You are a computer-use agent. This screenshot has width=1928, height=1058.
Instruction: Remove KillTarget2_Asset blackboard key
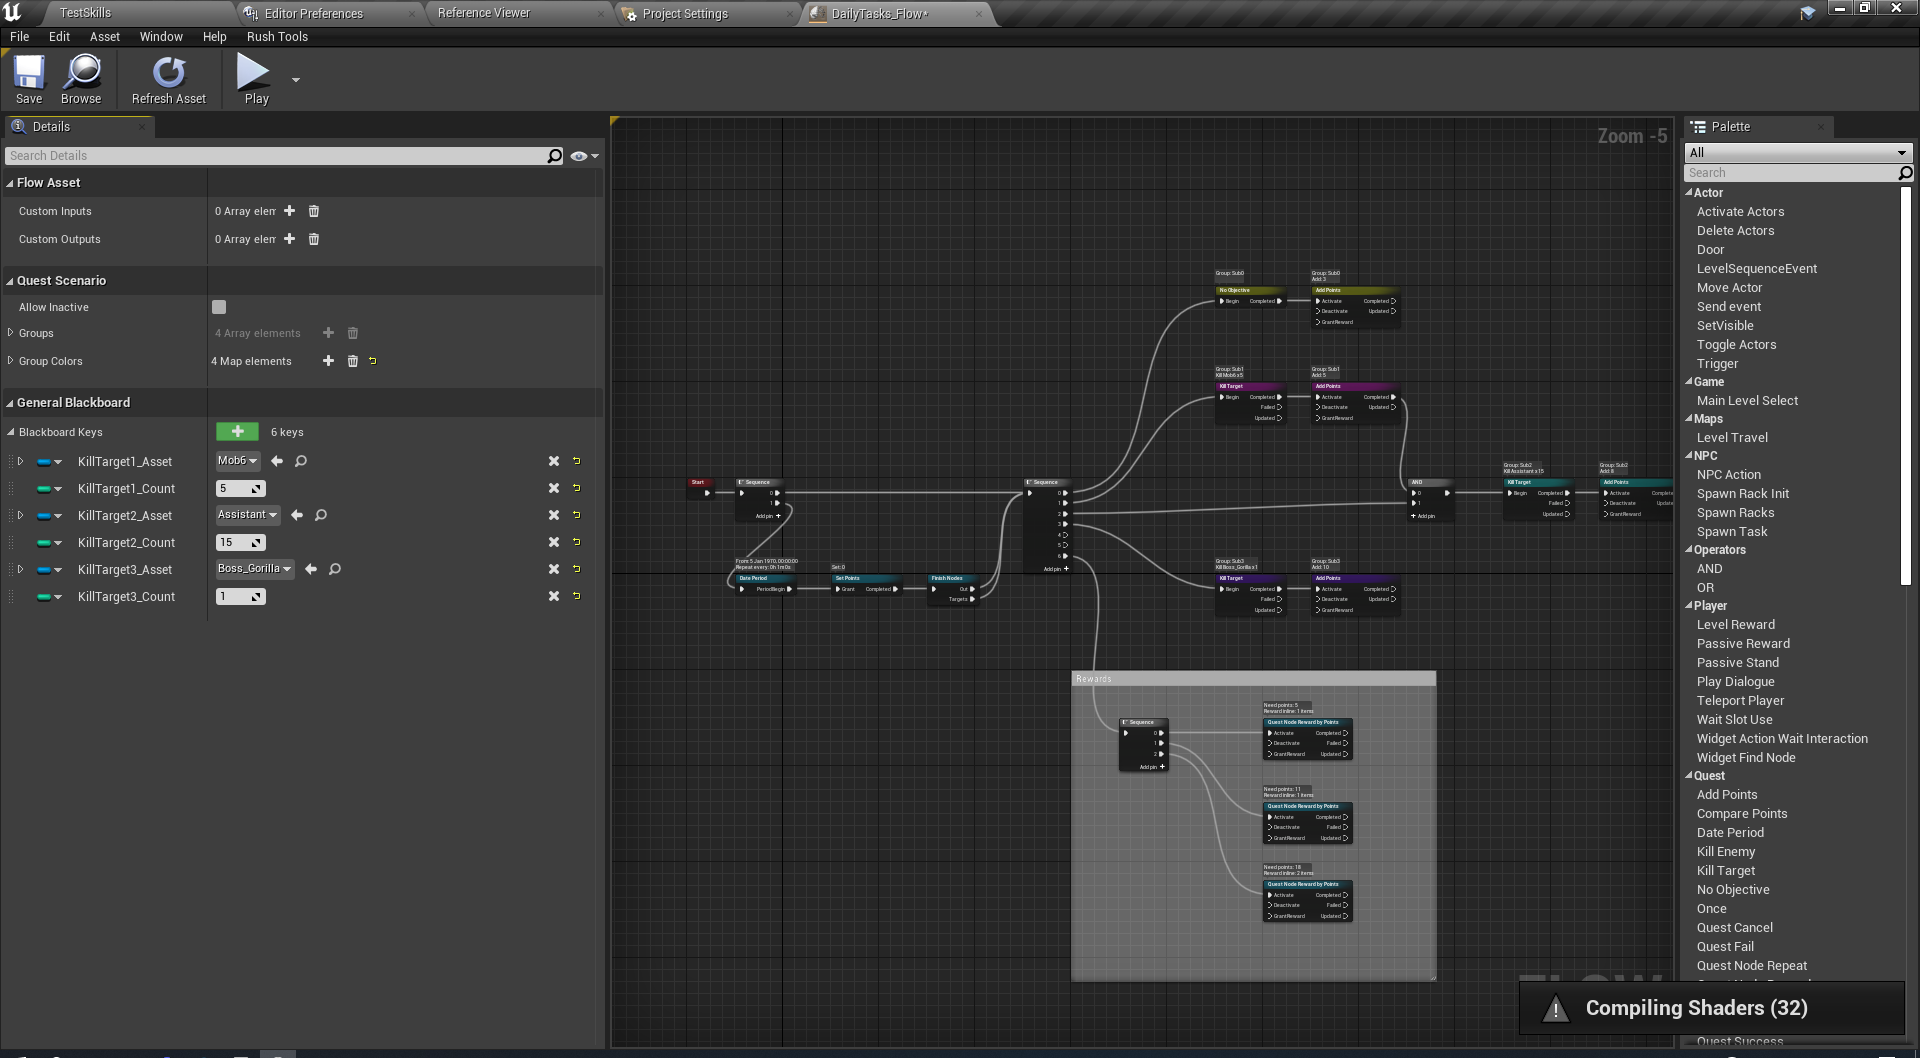tap(554, 515)
